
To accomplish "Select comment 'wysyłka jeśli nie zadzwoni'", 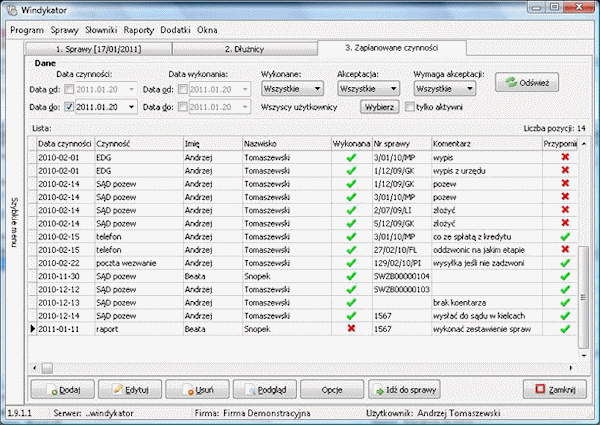I will 487,263.
